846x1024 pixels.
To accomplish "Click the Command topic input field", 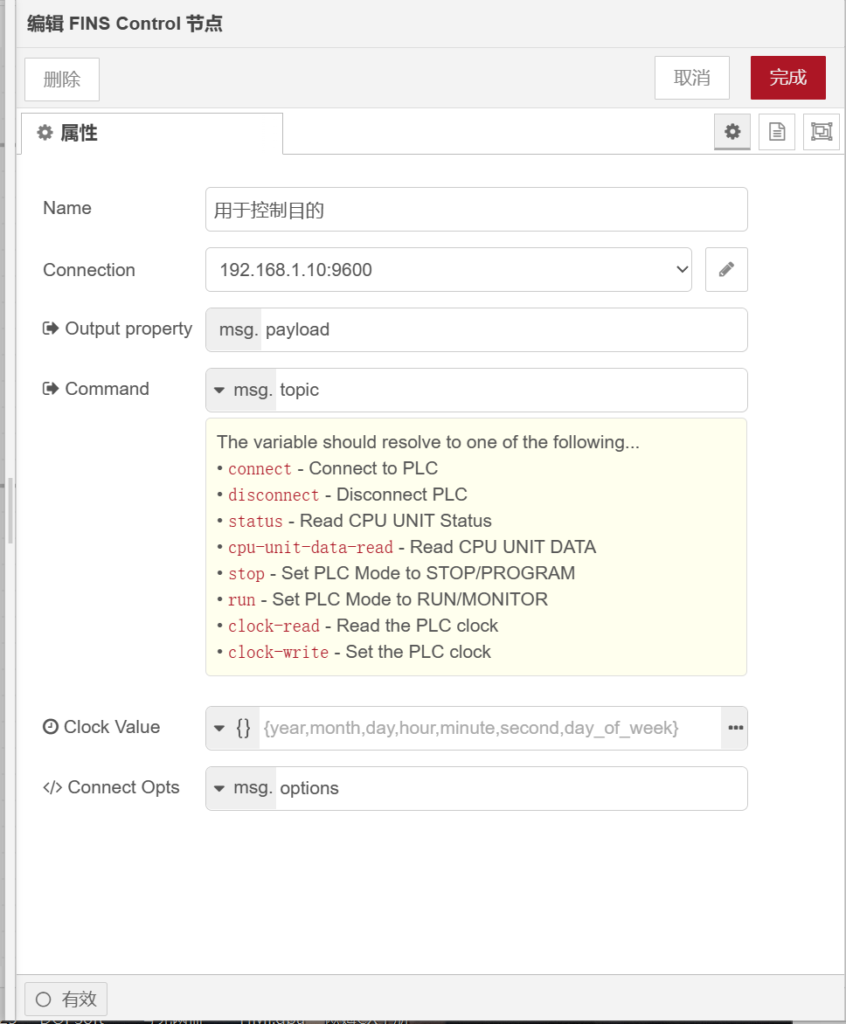I will [510, 390].
